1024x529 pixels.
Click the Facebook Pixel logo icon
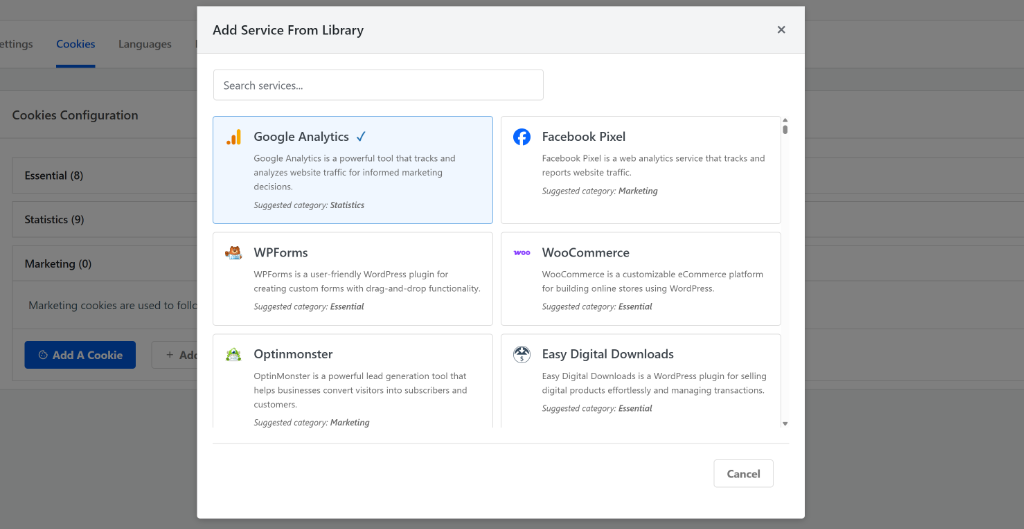[522, 137]
